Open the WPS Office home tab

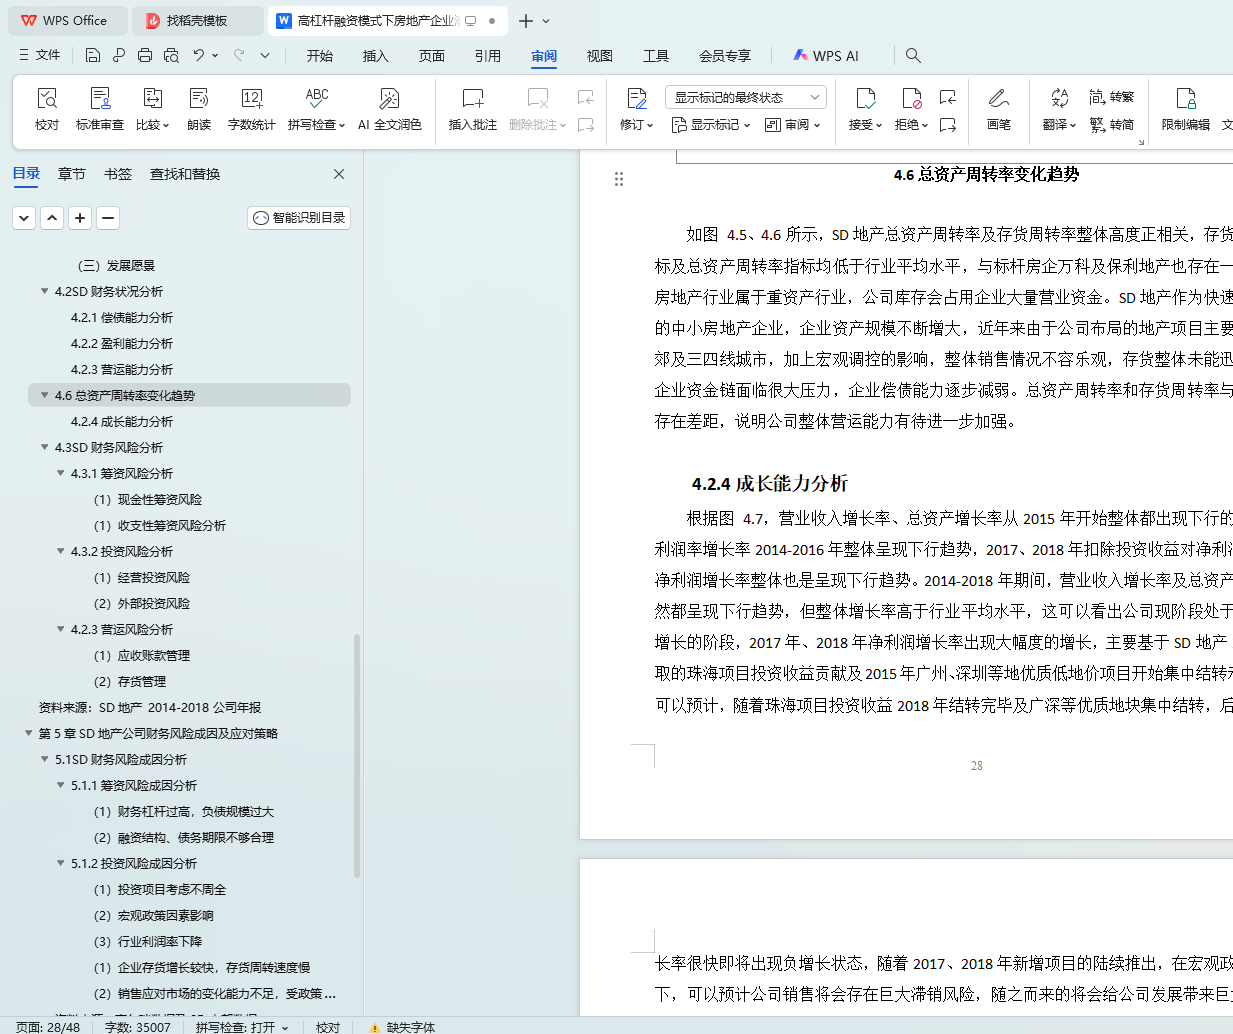pyautogui.click(x=66, y=20)
